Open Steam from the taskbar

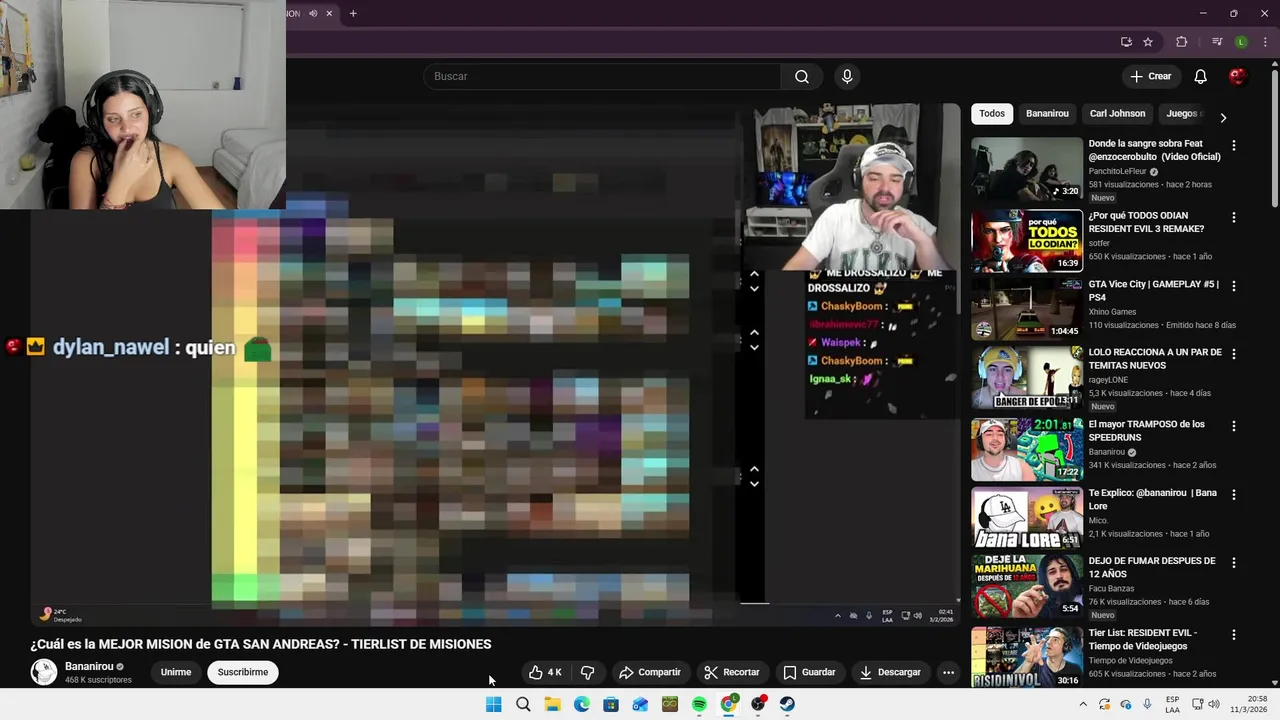pyautogui.click(x=787, y=704)
